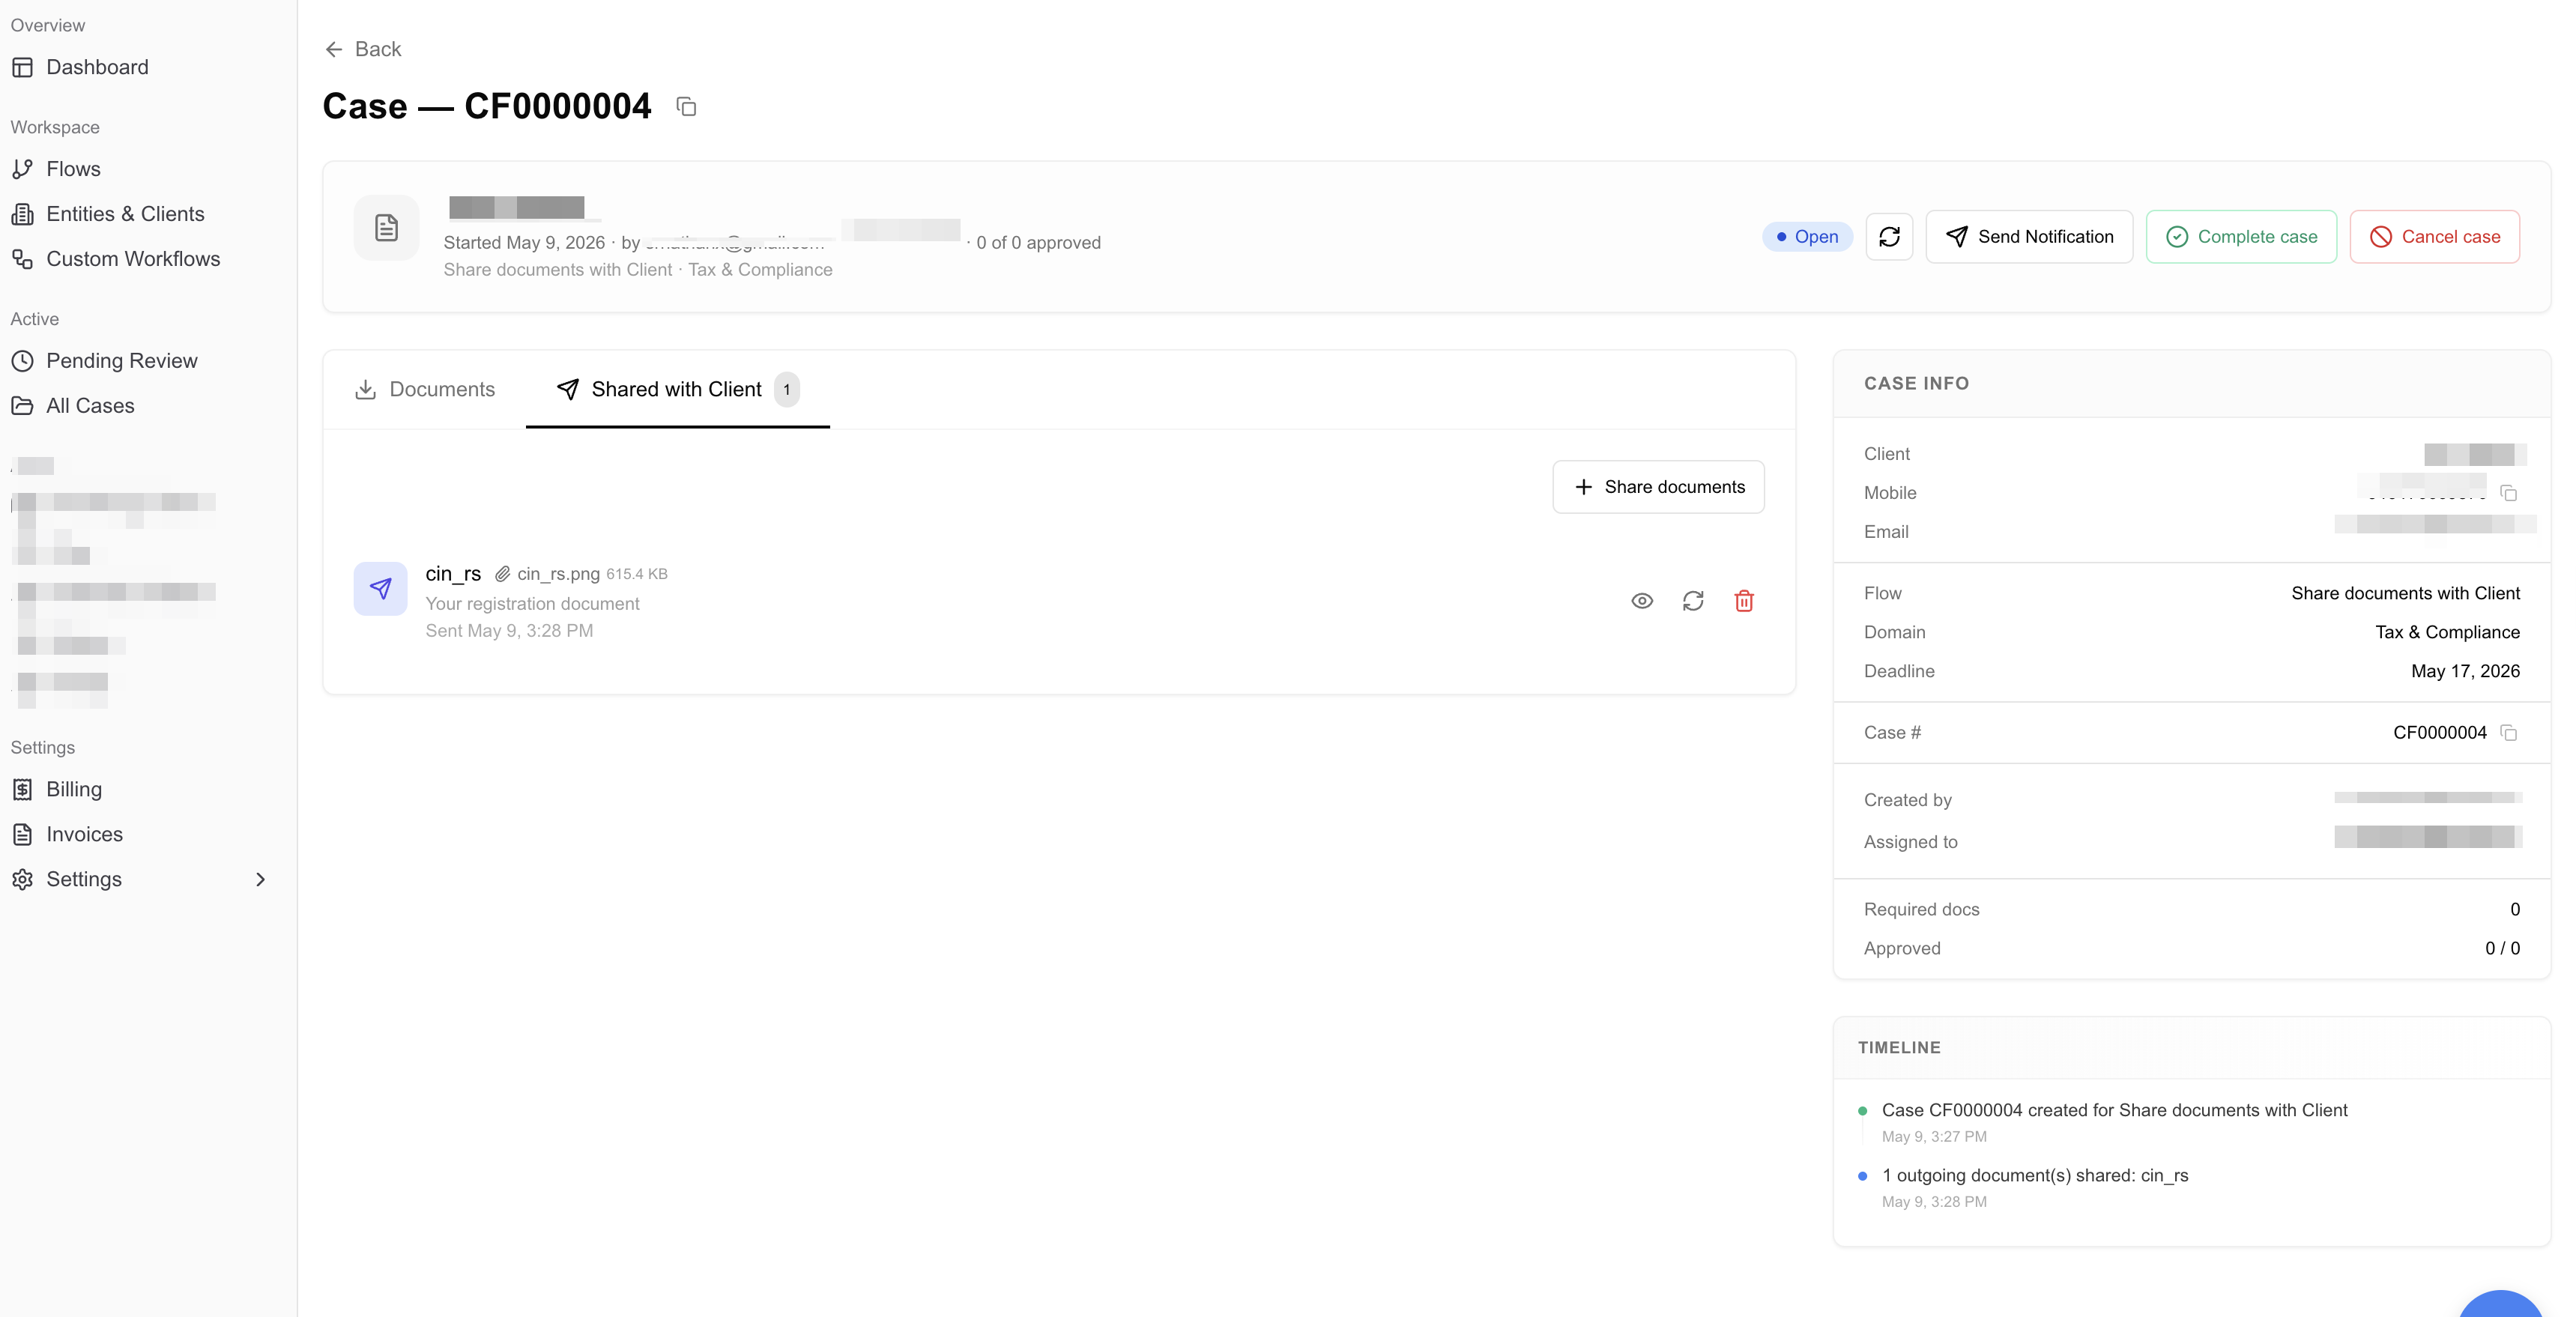Click the badge count 1 on Shared with Client
Image resolution: width=2576 pixels, height=1317 pixels.
click(787, 390)
